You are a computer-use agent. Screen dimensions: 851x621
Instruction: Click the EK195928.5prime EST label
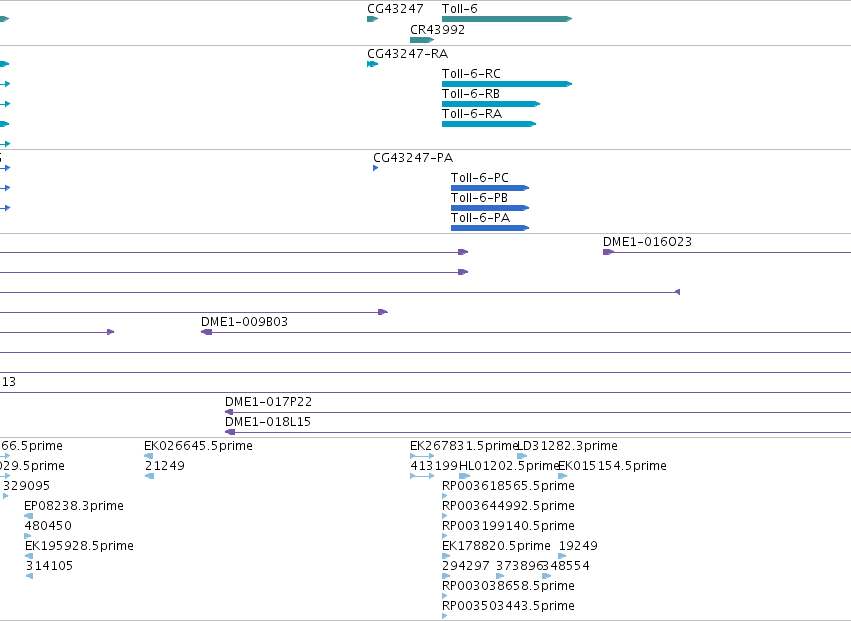tap(79, 546)
